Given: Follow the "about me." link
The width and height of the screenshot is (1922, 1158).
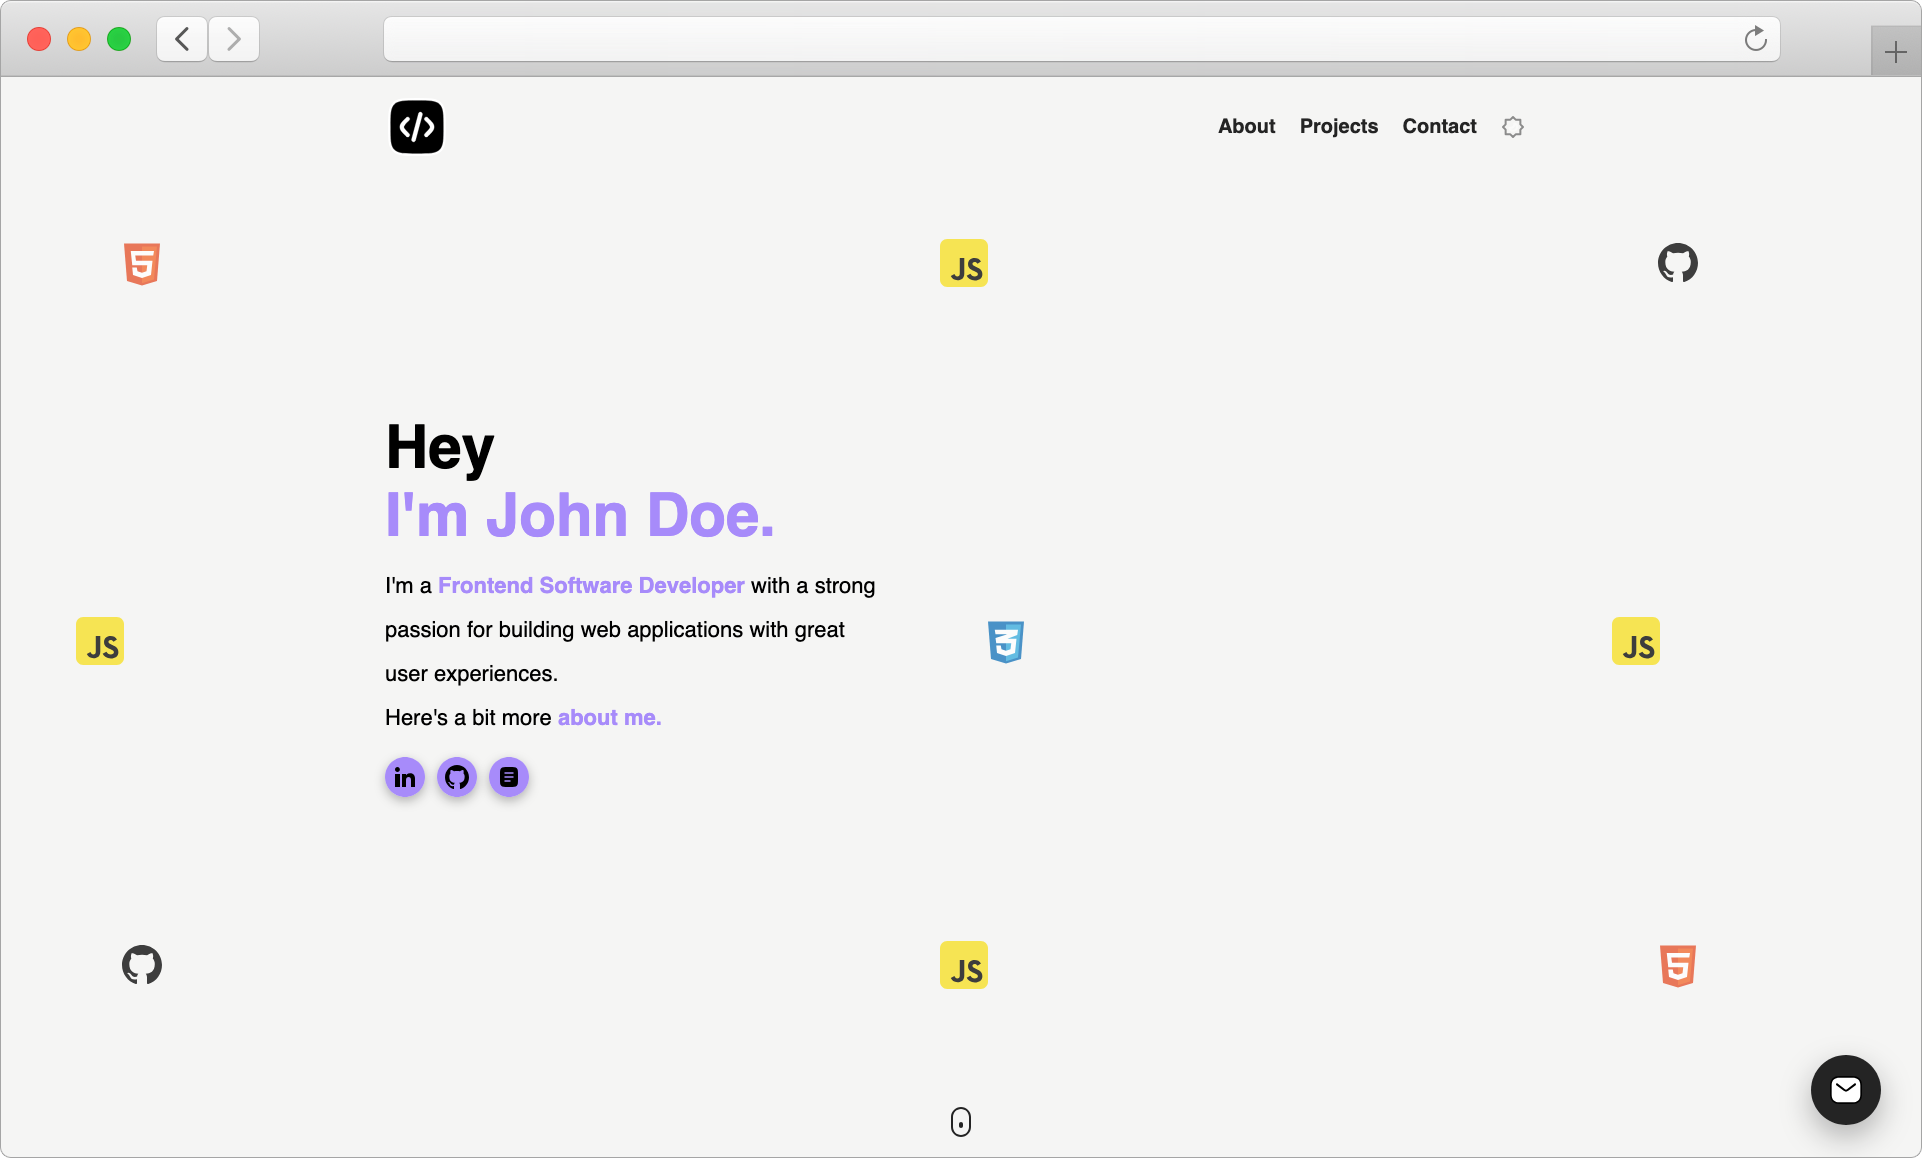Looking at the screenshot, I should coord(609,718).
